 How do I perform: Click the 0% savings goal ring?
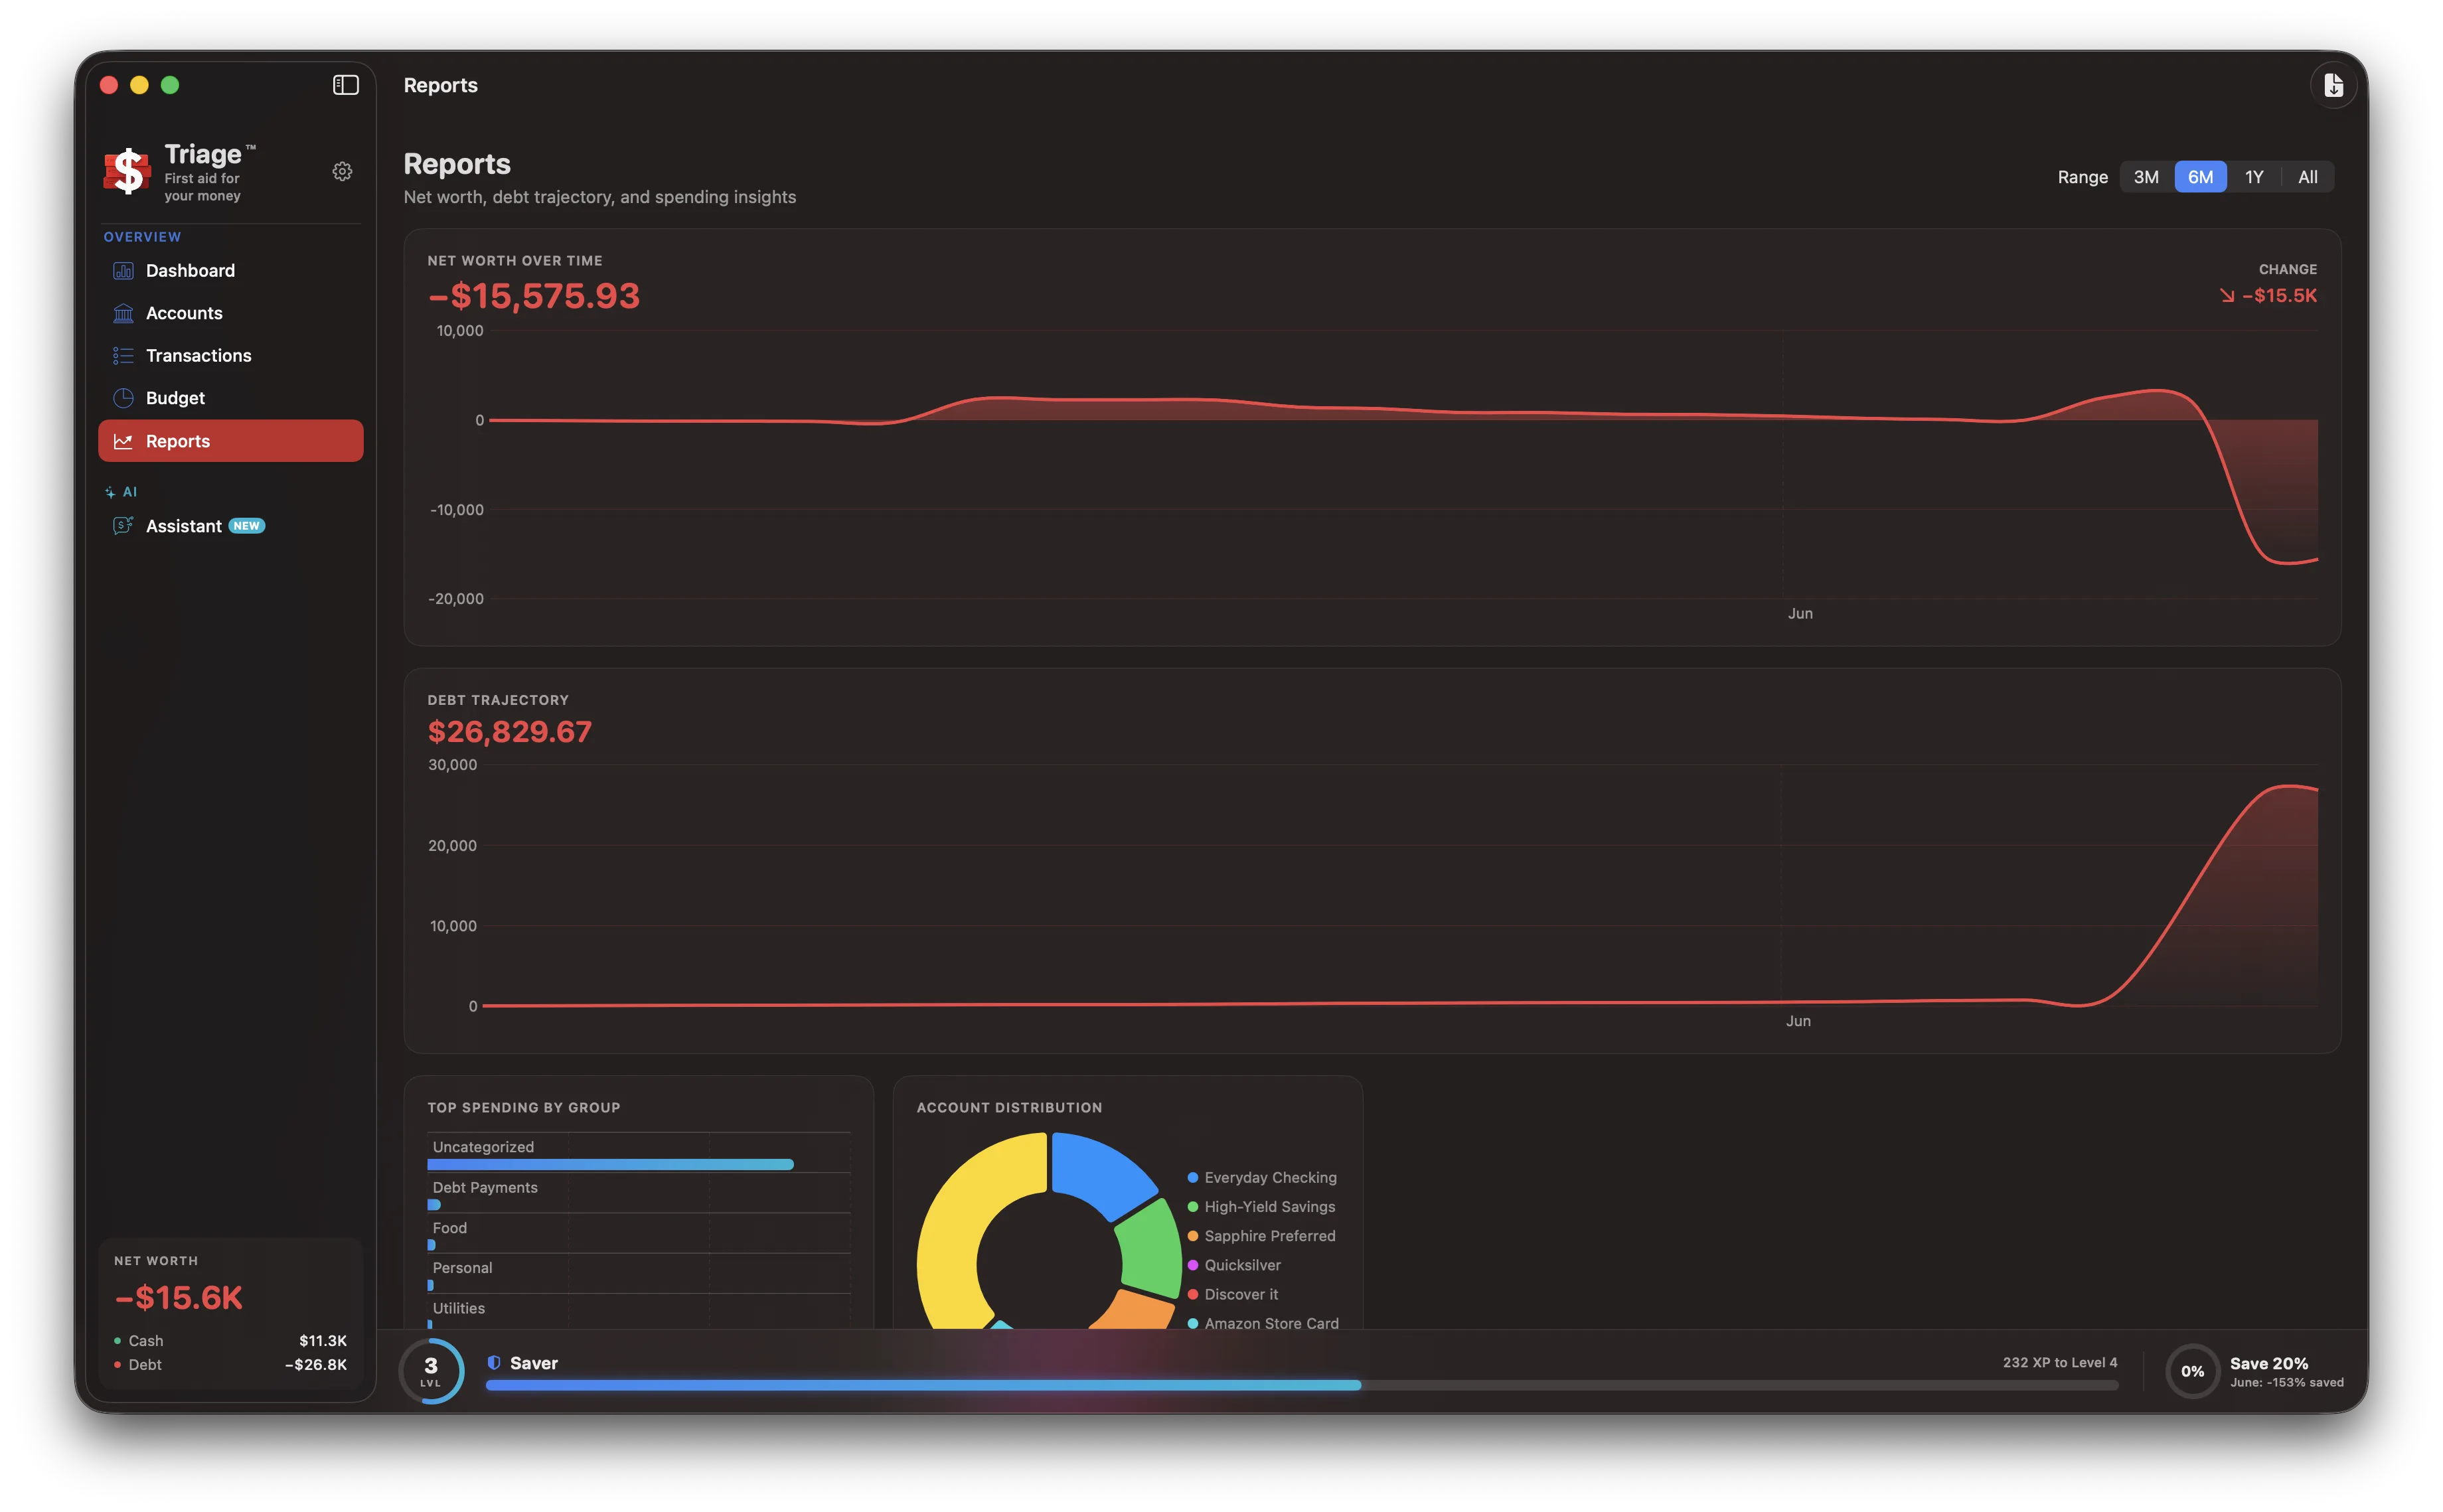2192,1371
